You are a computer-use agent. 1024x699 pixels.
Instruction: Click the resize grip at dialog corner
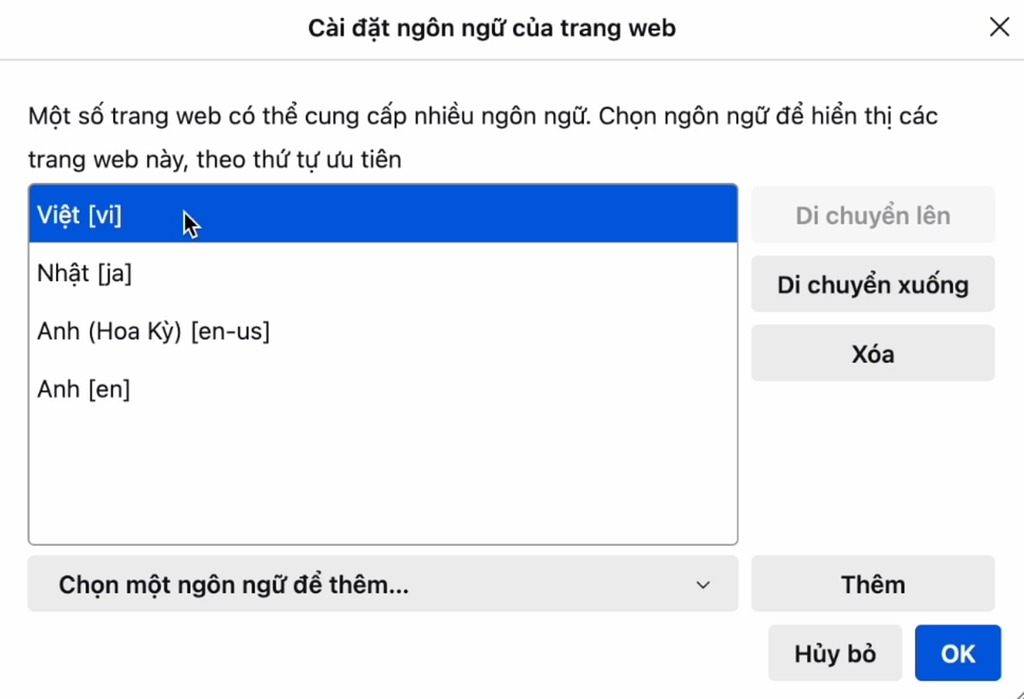pyautogui.click(x=1015, y=690)
